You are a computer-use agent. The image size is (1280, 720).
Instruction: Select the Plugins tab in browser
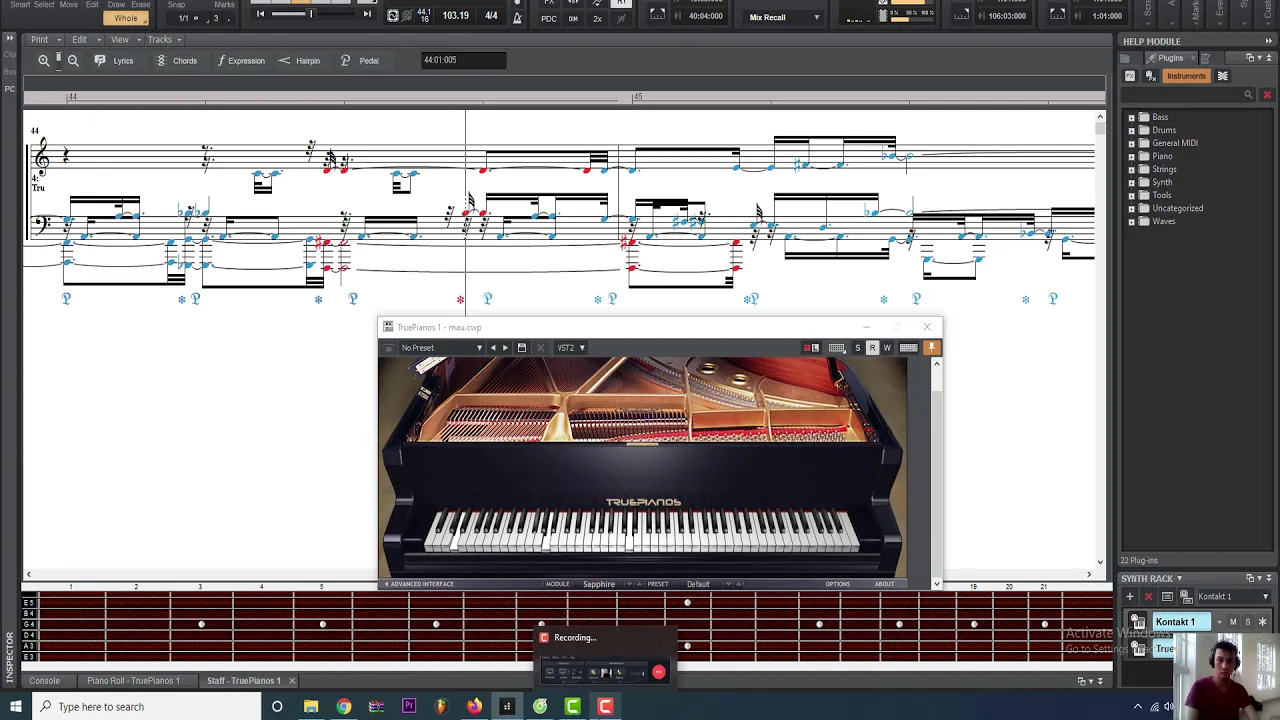1170,58
